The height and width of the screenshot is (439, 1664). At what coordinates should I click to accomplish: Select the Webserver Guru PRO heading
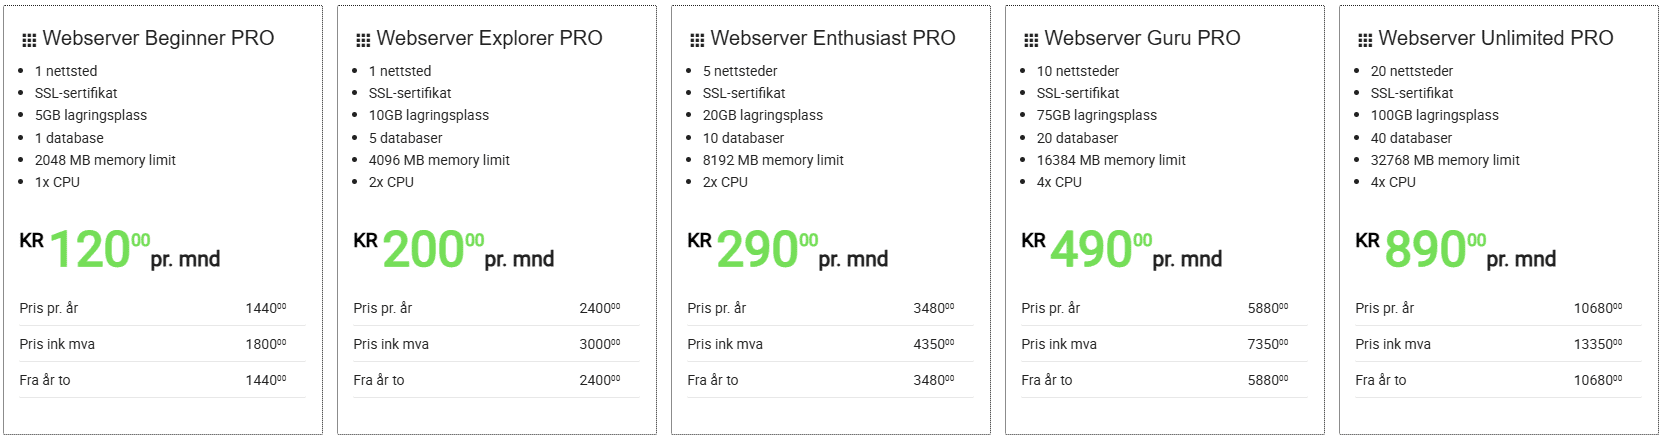point(1142,38)
